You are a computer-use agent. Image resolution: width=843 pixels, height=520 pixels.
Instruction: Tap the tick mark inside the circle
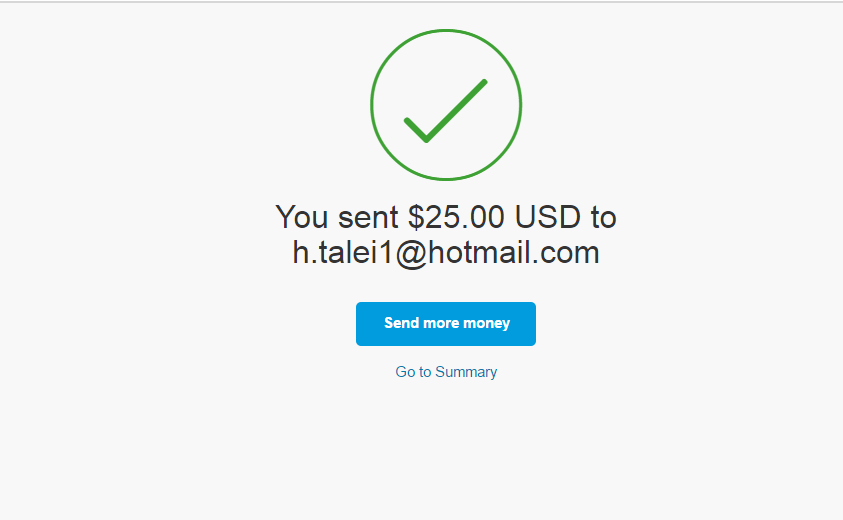pyautogui.click(x=446, y=111)
